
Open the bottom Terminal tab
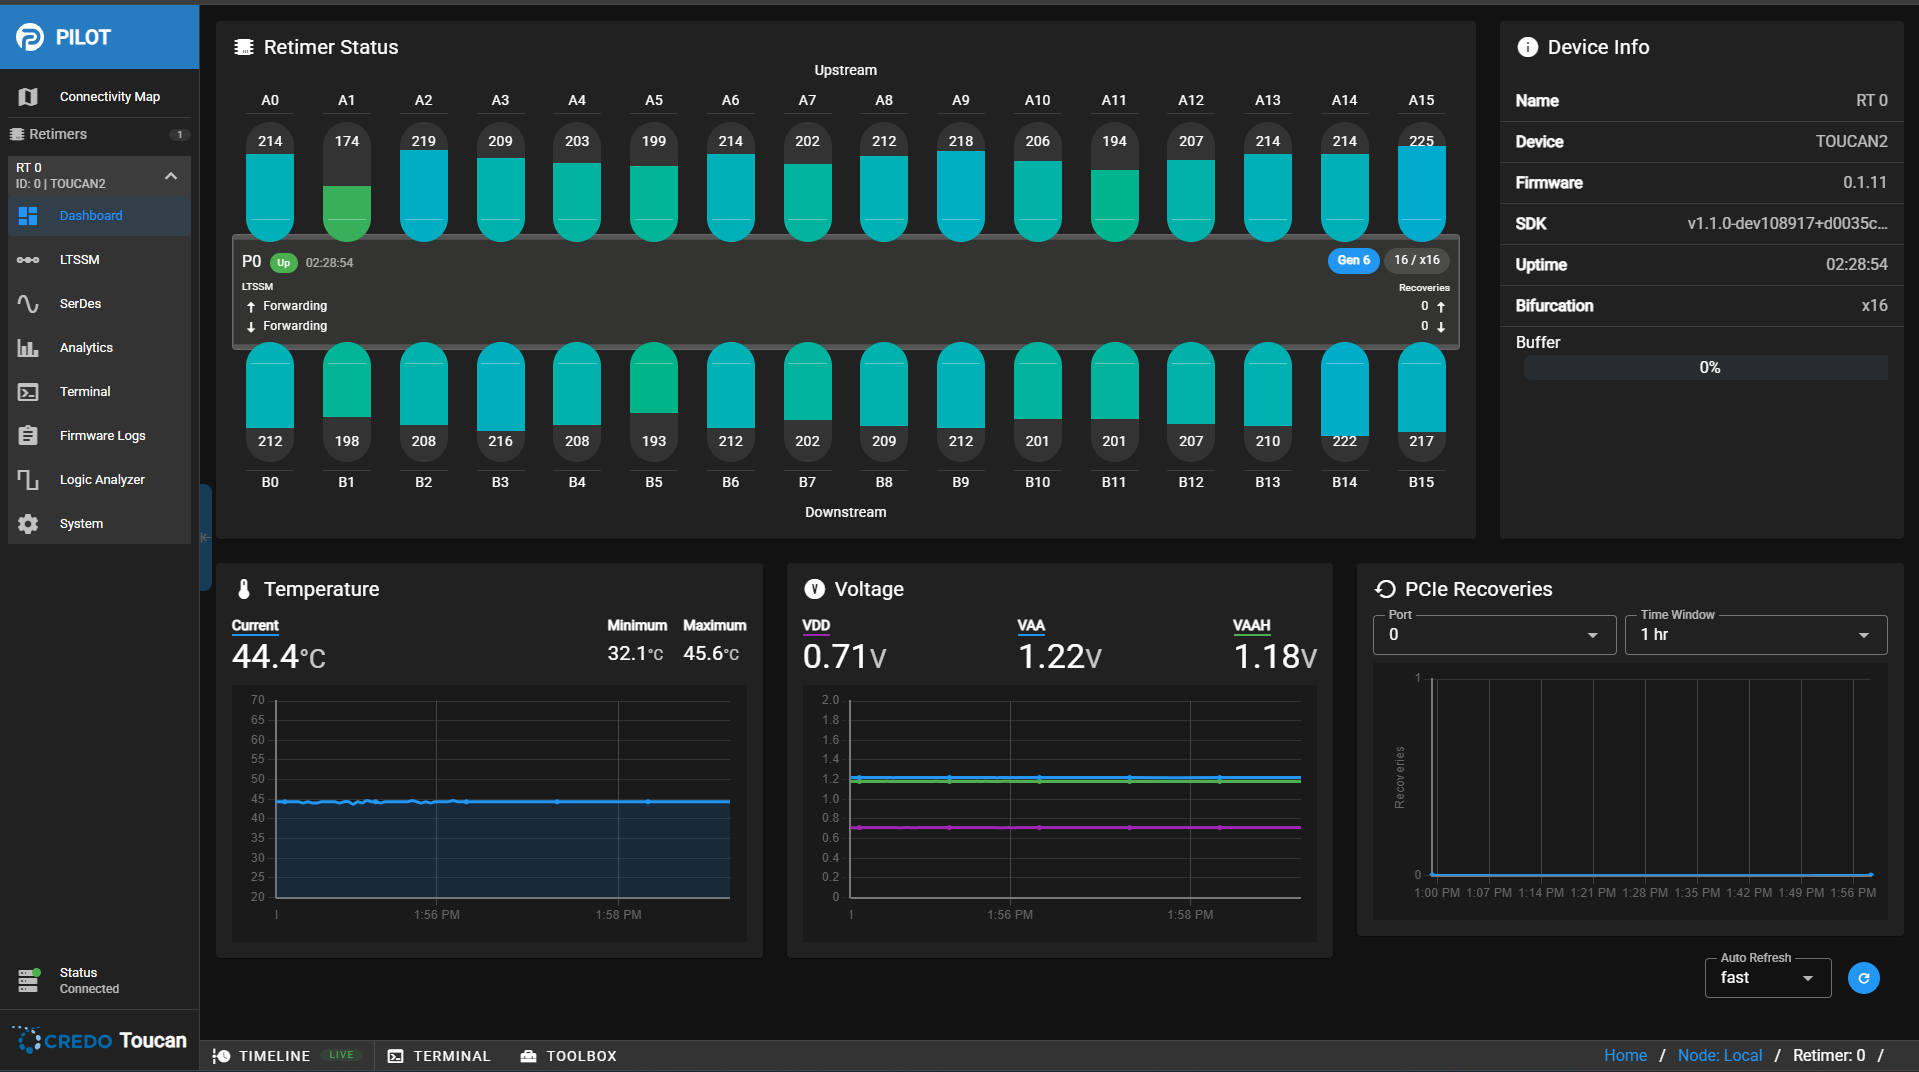pos(439,1056)
